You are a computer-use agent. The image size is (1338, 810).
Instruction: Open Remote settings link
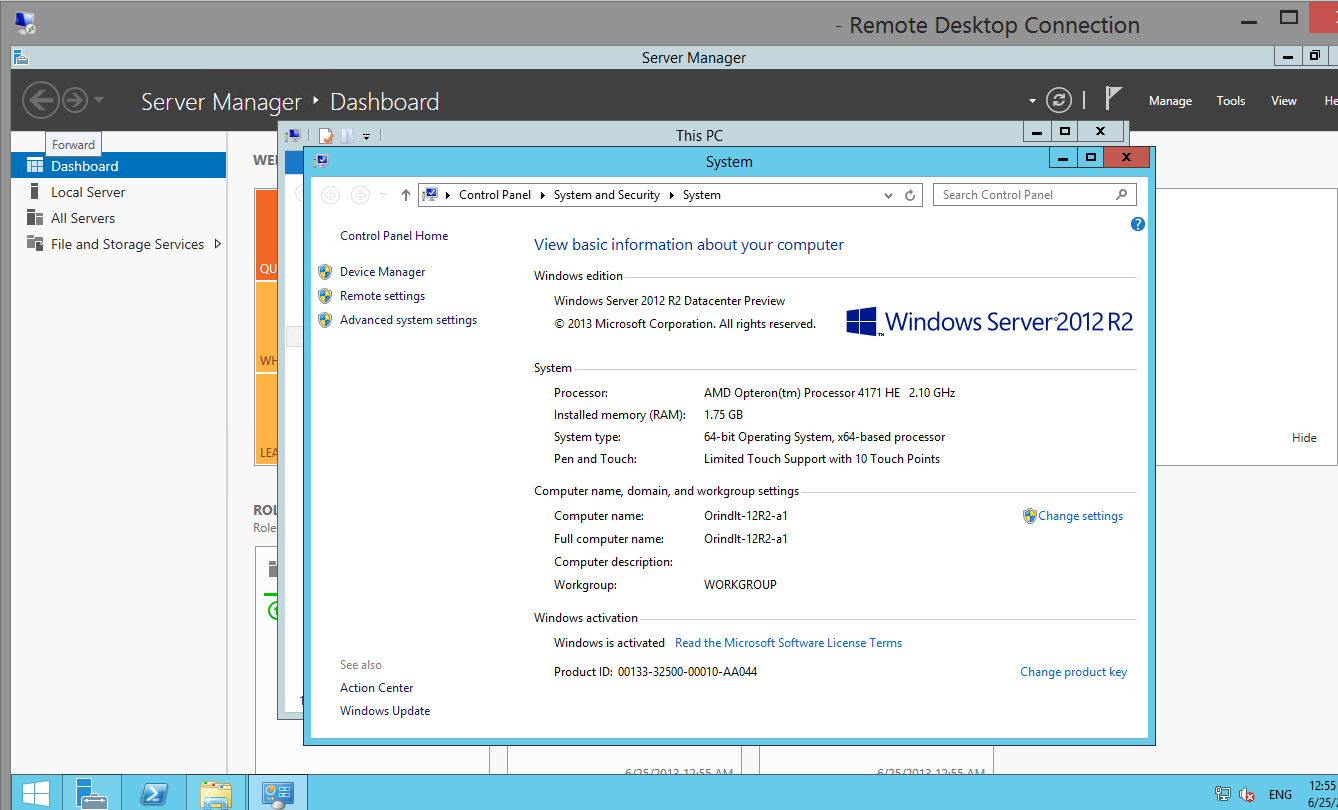(x=382, y=296)
